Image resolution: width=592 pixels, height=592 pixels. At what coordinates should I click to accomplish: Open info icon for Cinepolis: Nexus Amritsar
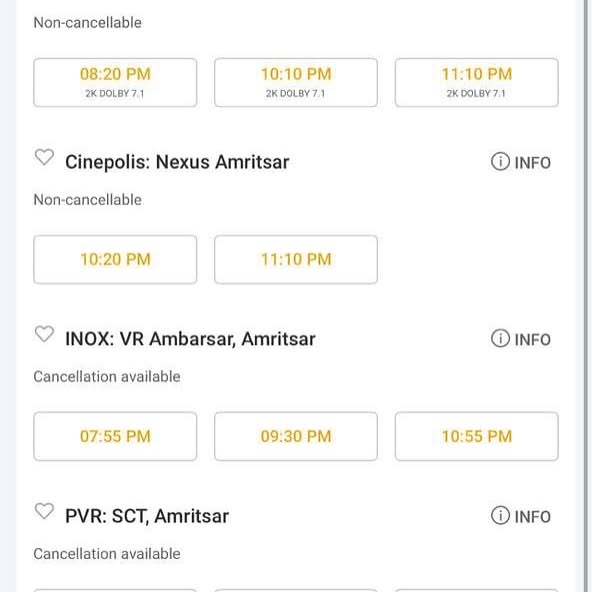(x=500, y=162)
